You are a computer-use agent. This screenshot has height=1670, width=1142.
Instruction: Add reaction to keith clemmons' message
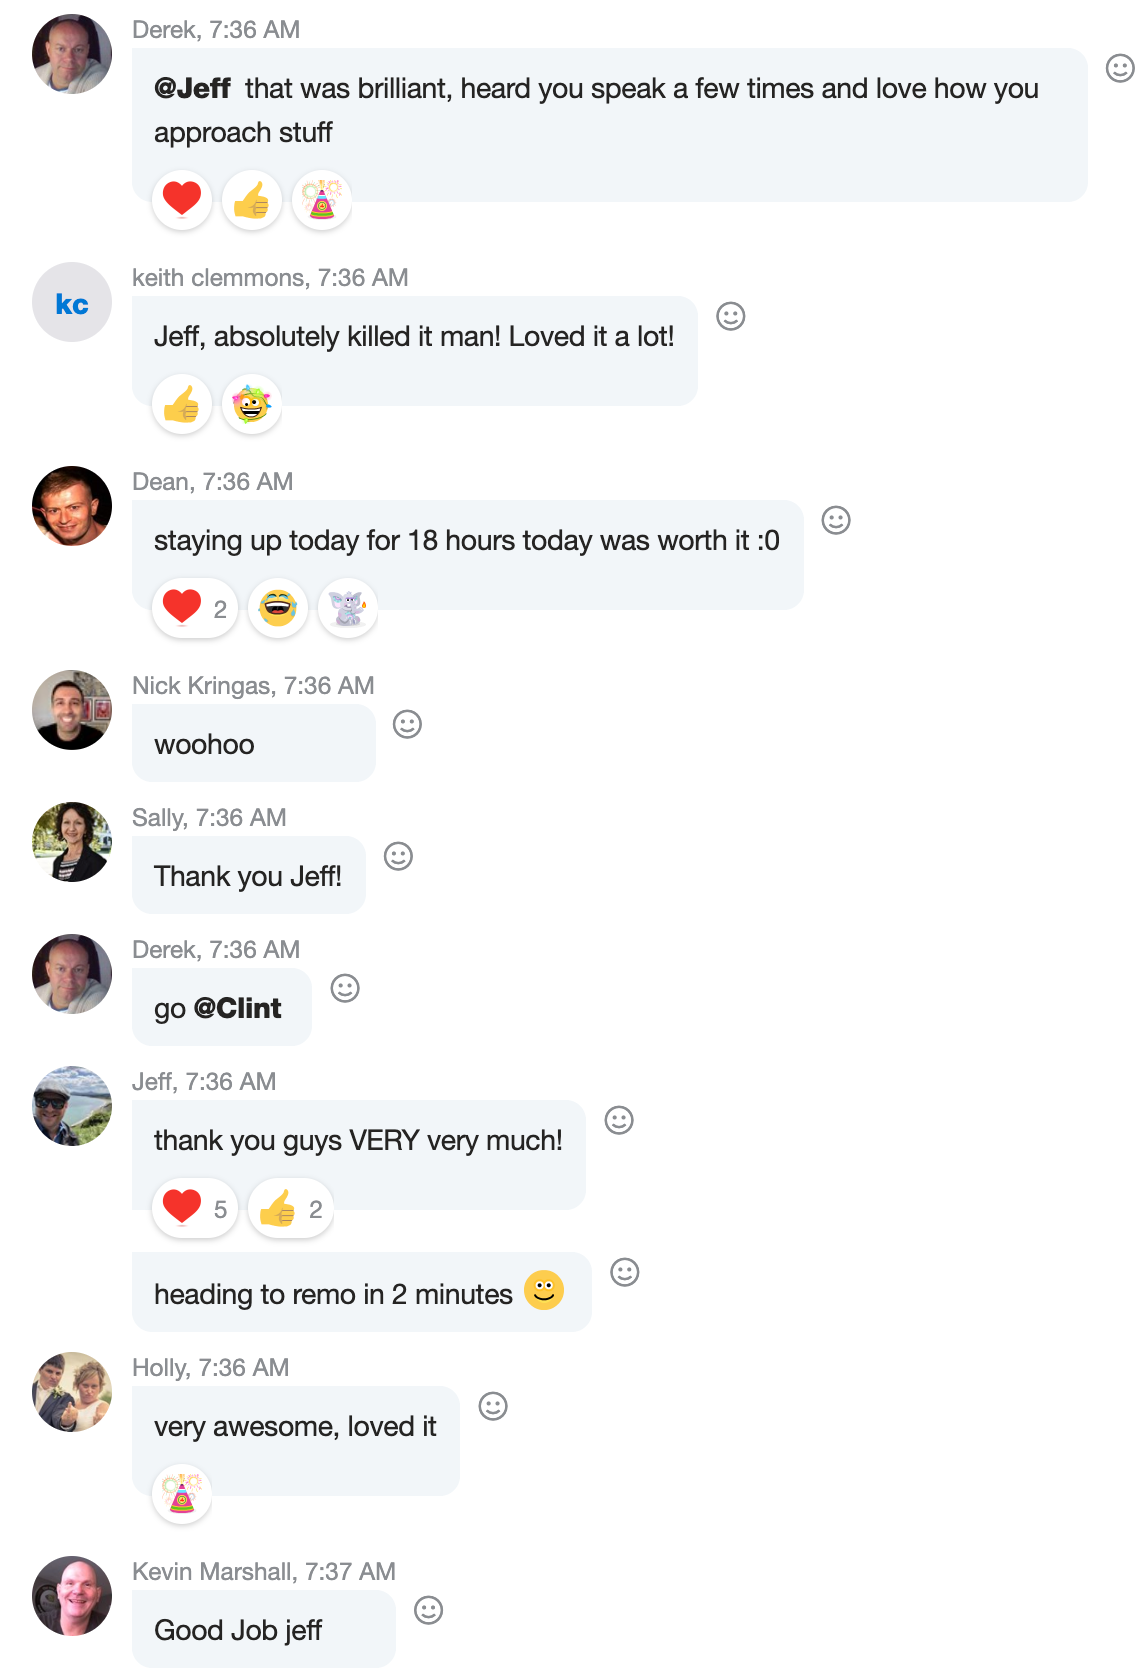pos(731,316)
